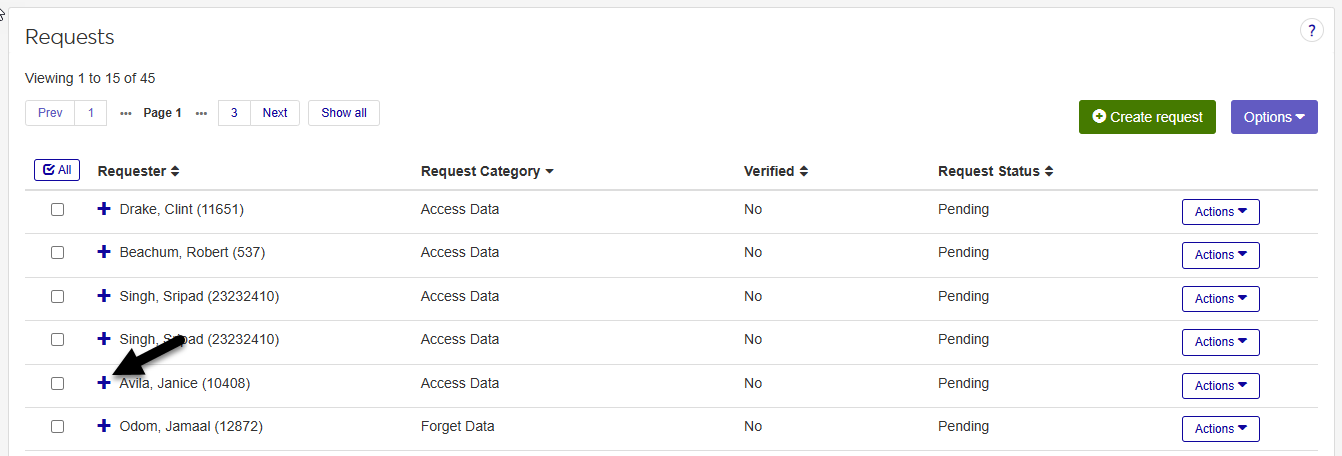This screenshot has width=1342, height=456.
Task: Click the Create request button
Action: pyautogui.click(x=1147, y=117)
